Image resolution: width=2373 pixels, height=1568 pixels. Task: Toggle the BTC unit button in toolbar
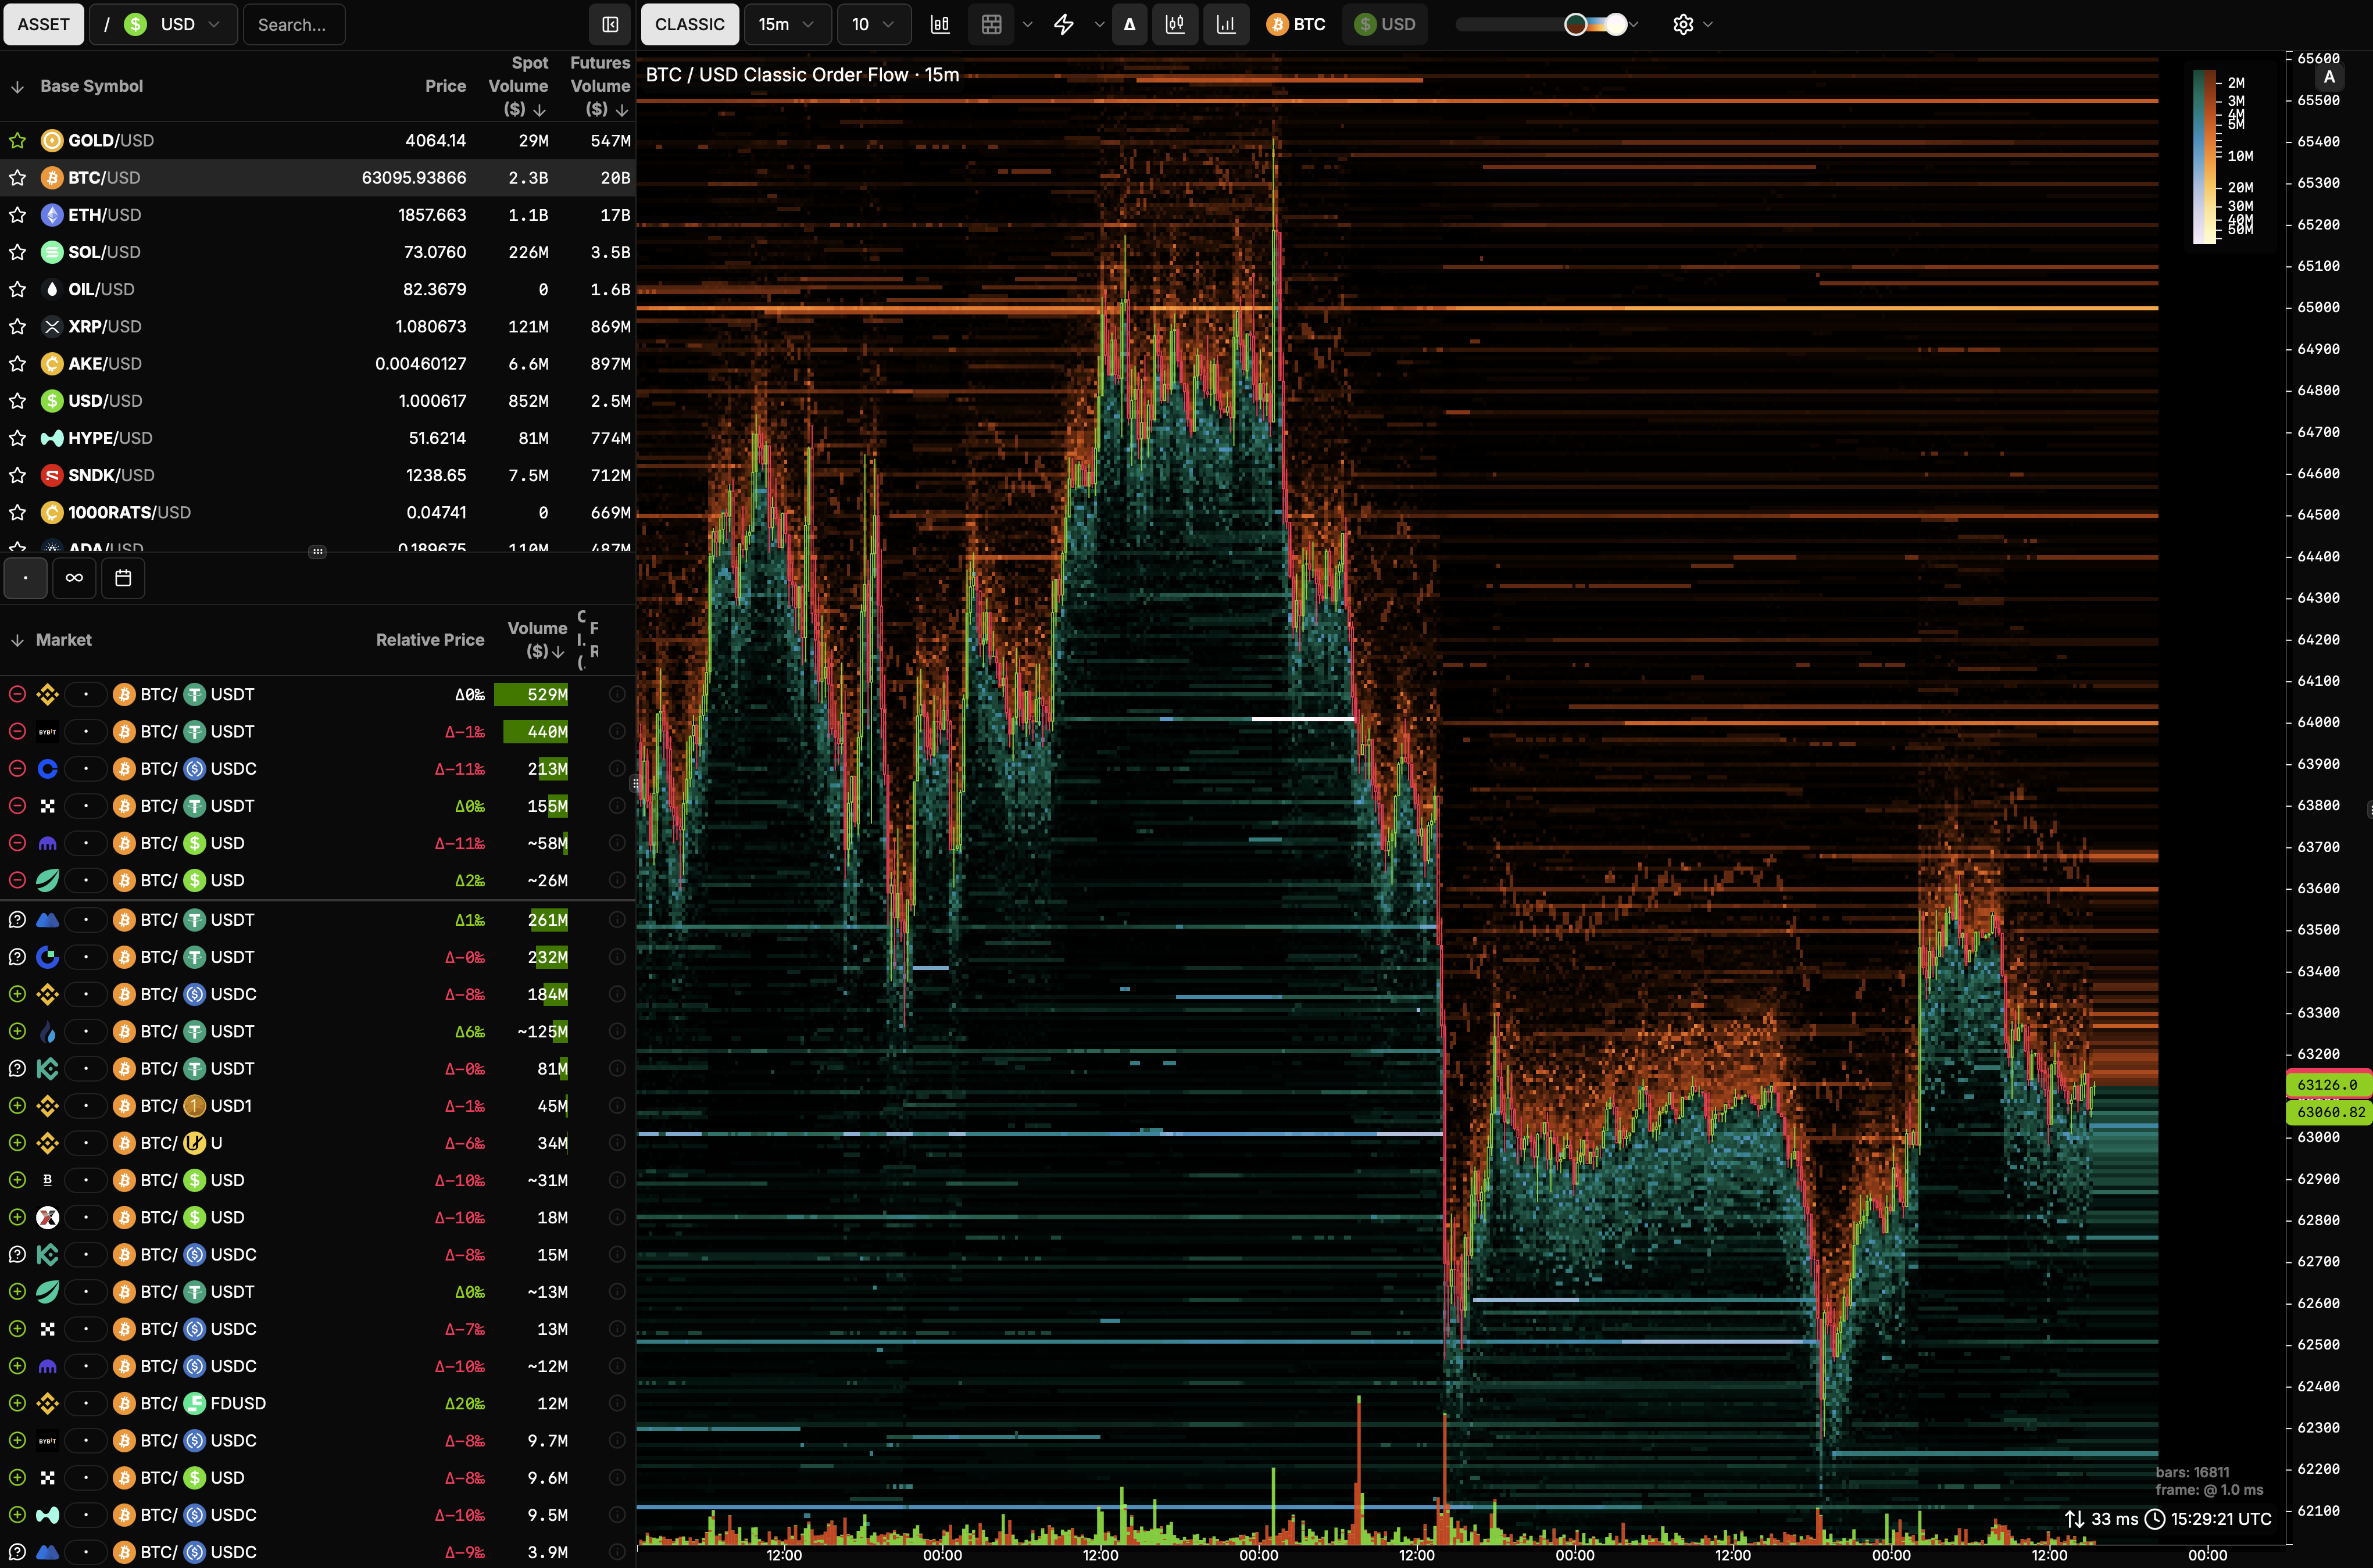pyautogui.click(x=1296, y=24)
